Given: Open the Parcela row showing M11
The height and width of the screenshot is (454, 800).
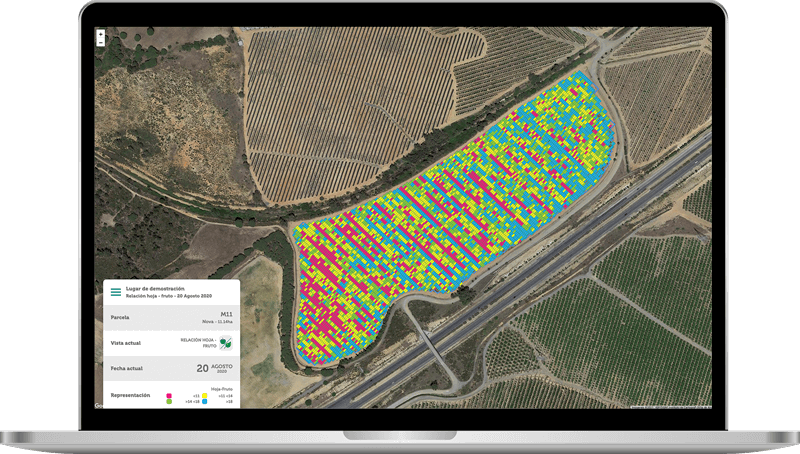Looking at the screenshot, I should pos(170,317).
